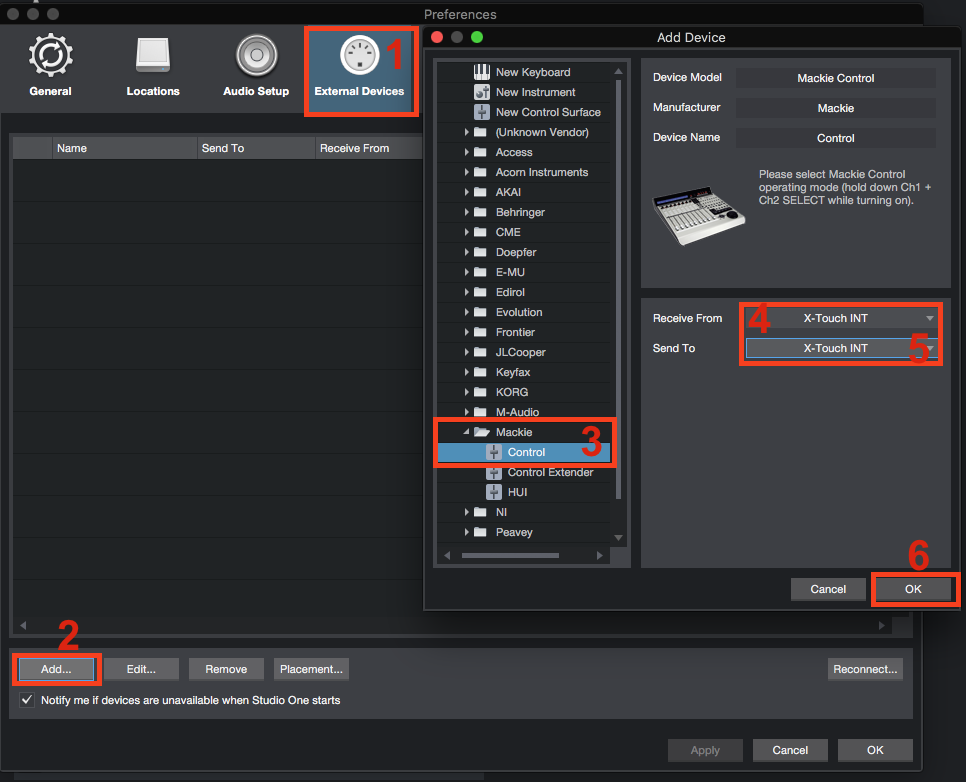Click the device list vertical scrollbar
Screen dimensions: 966x782
(x=619, y=300)
